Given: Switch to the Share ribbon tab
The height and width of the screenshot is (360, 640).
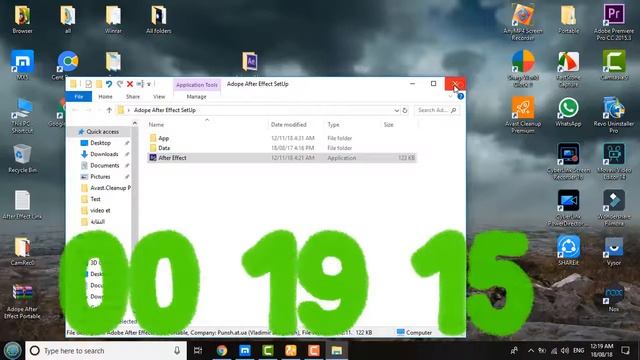Looking at the screenshot, I should (x=133, y=97).
